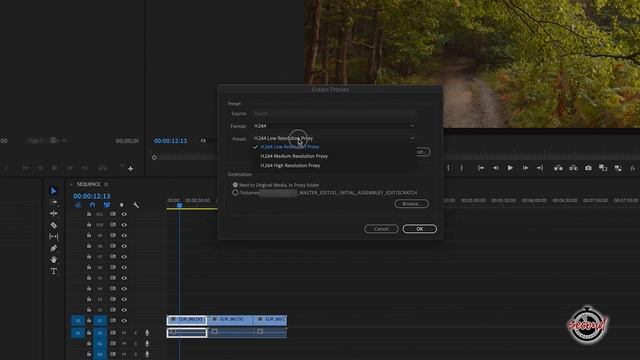Click the Lift button
The image size is (640, 360).
[558, 168]
